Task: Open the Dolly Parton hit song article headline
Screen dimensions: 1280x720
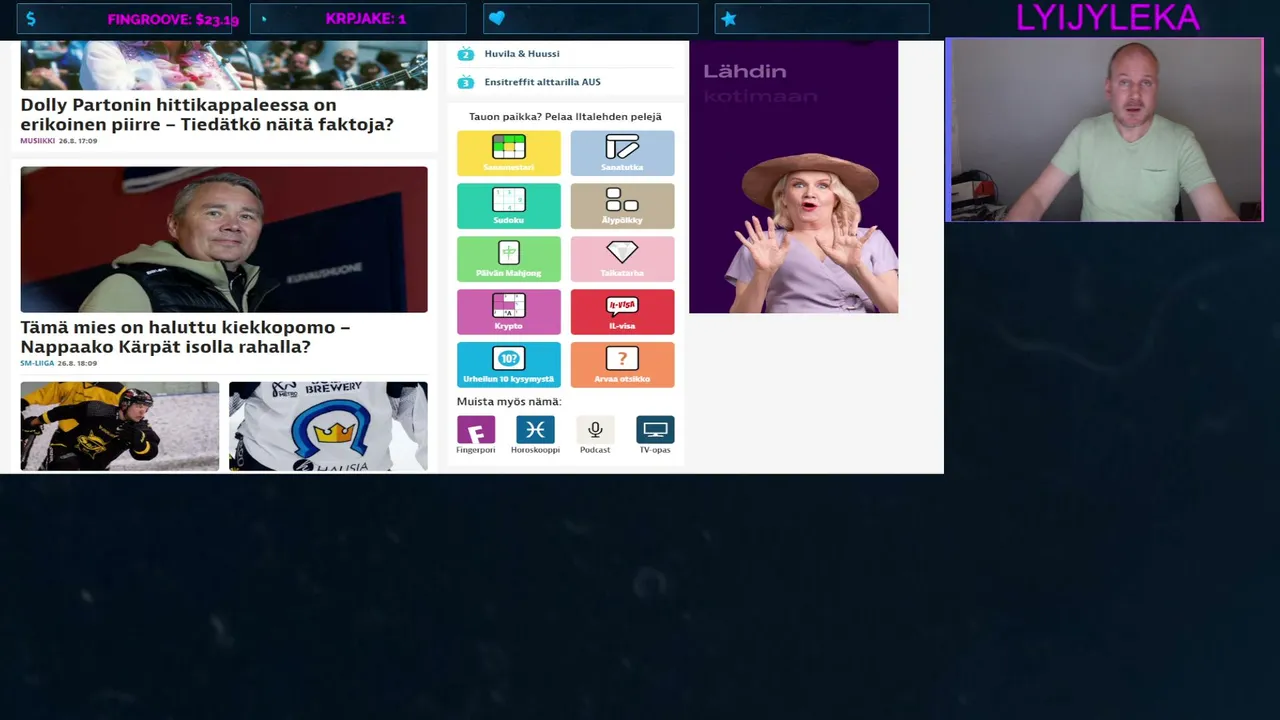Action: pos(207,114)
